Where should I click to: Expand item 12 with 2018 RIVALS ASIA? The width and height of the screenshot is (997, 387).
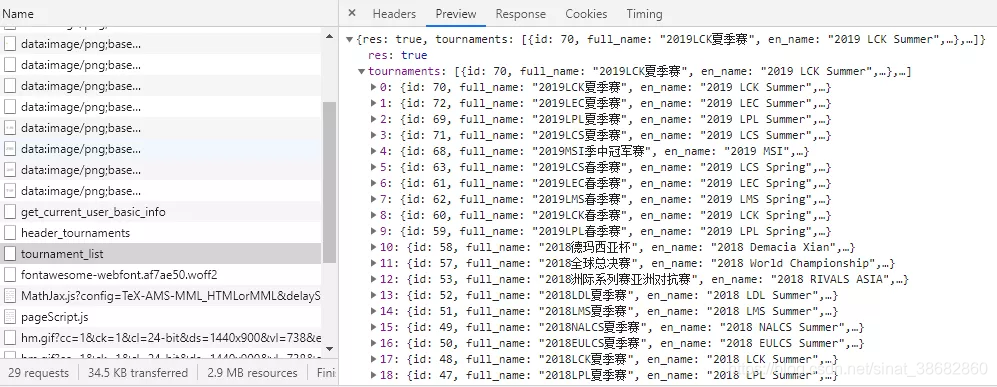click(373, 279)
